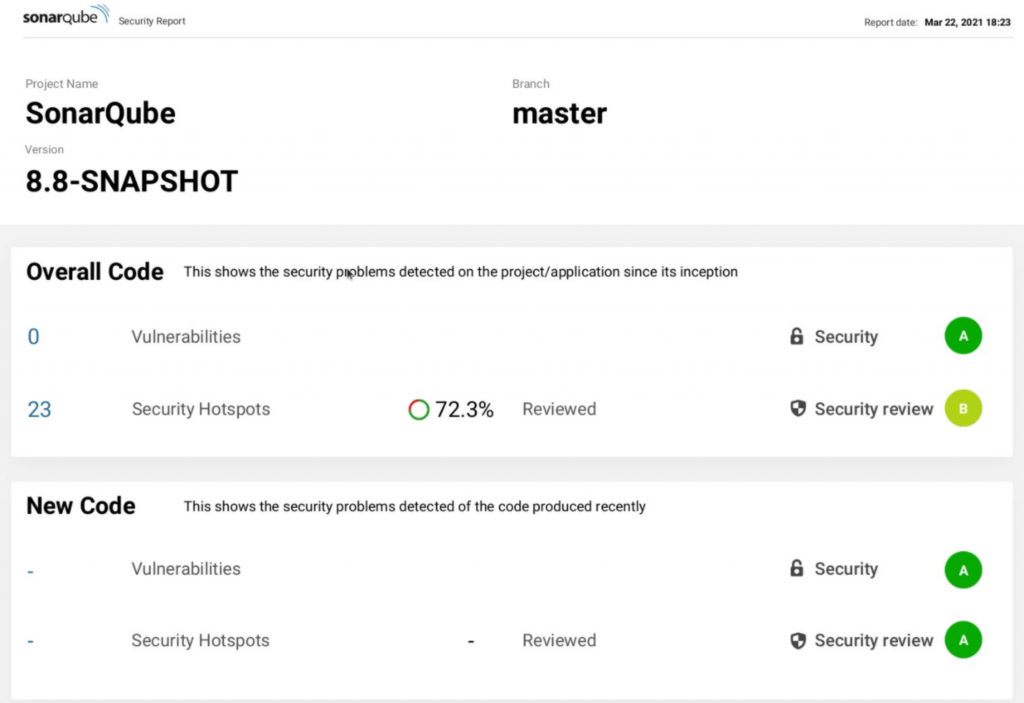Viewport: 1024px width, 703px height.
Task: Click the yellow-green B Security review rating in Overall Code
Action: point(963,408)
